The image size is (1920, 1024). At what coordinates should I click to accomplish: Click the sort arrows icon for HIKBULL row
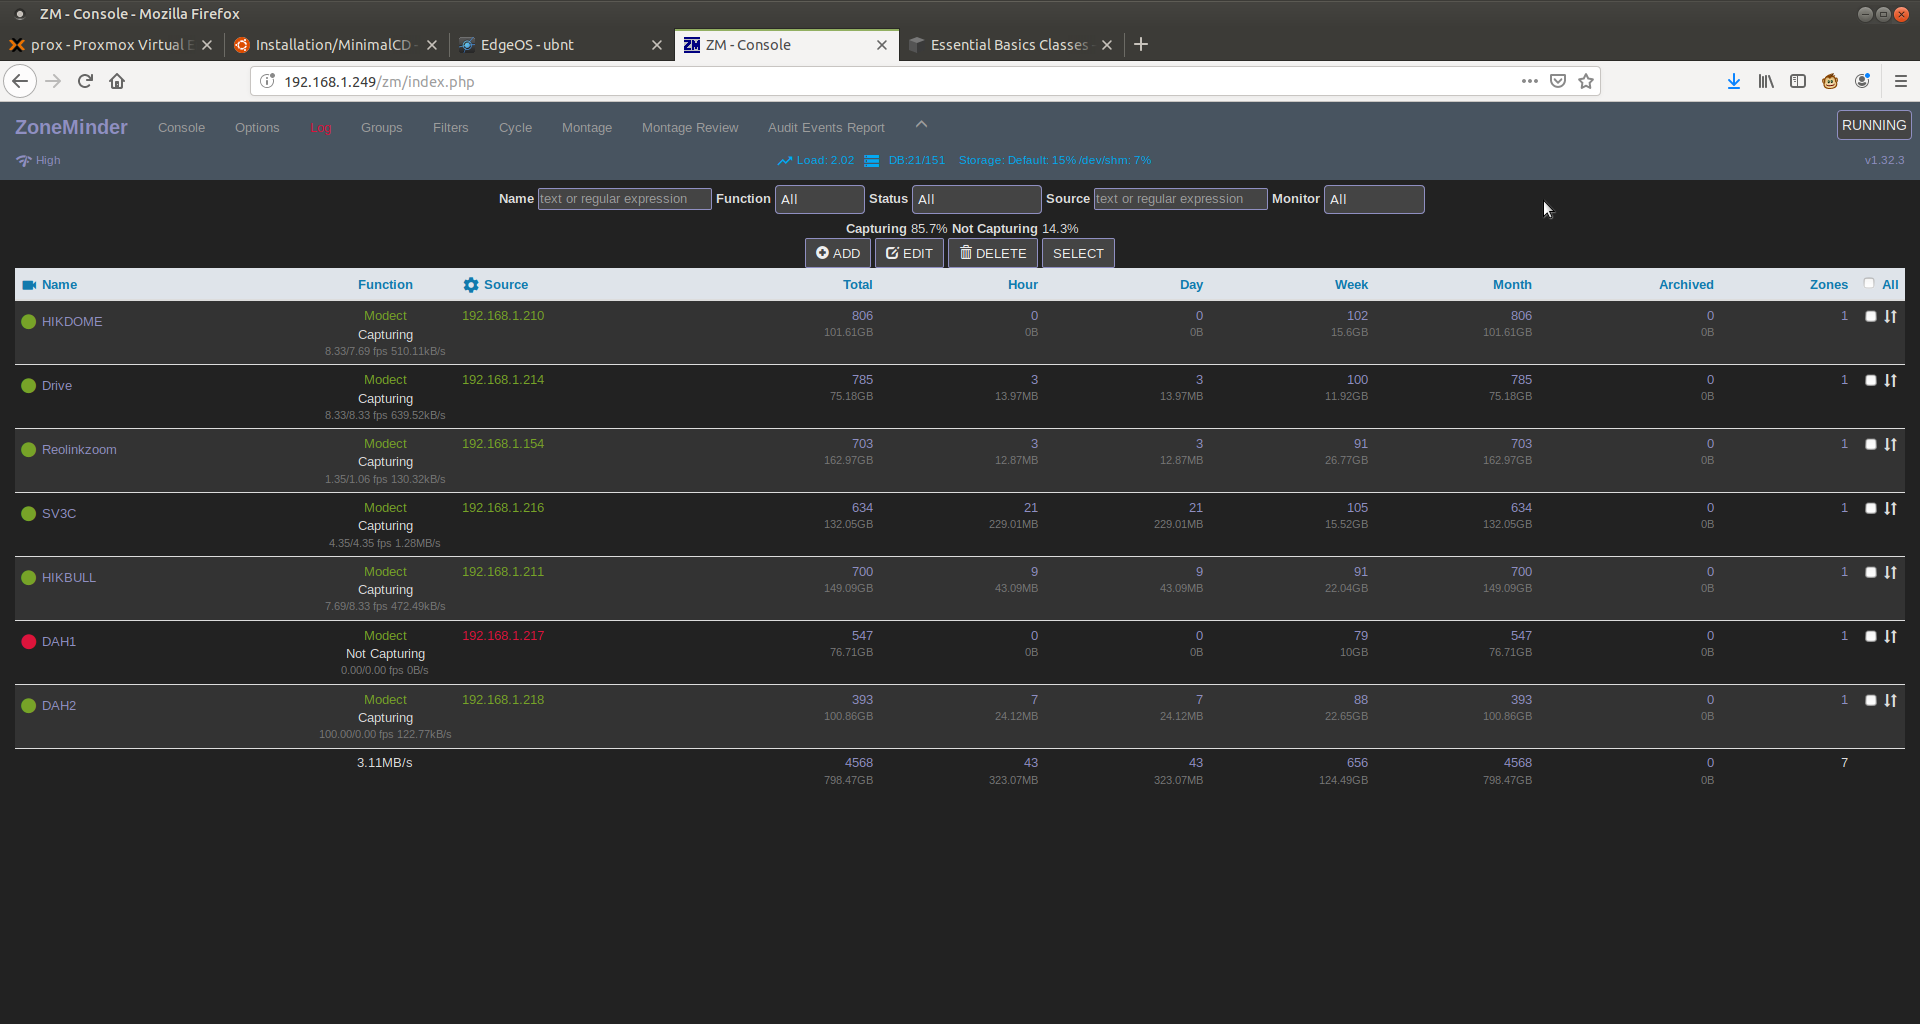pos(1890,572)
